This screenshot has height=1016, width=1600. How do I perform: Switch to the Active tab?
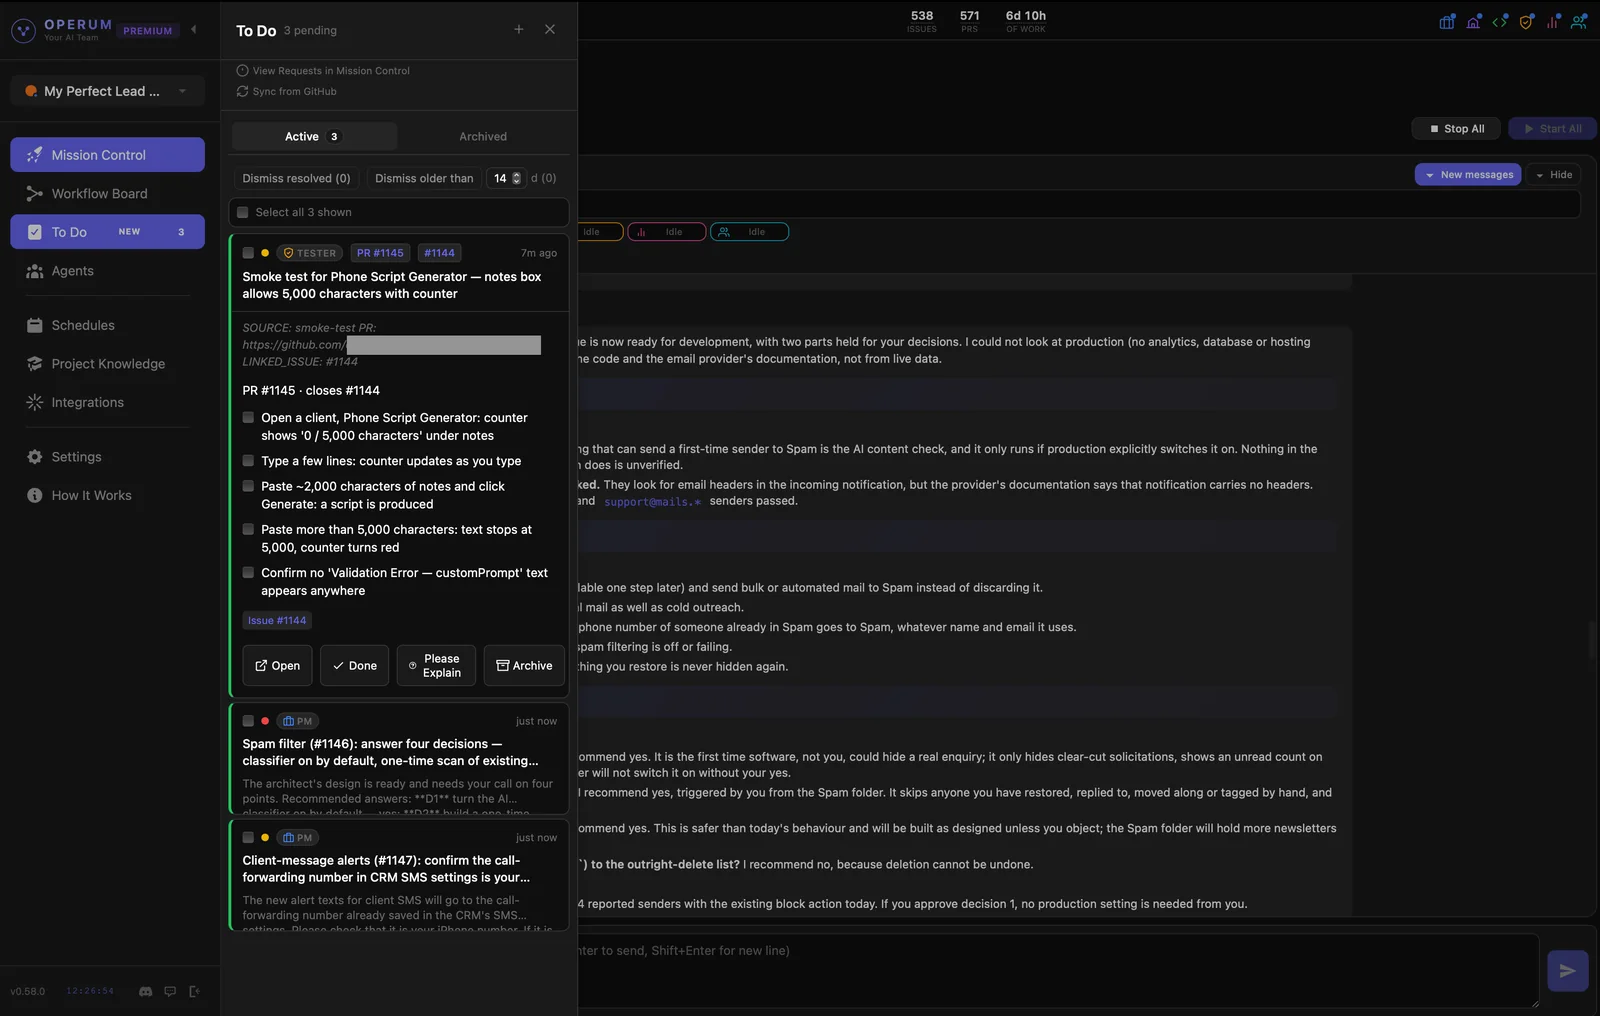(314, 137)
